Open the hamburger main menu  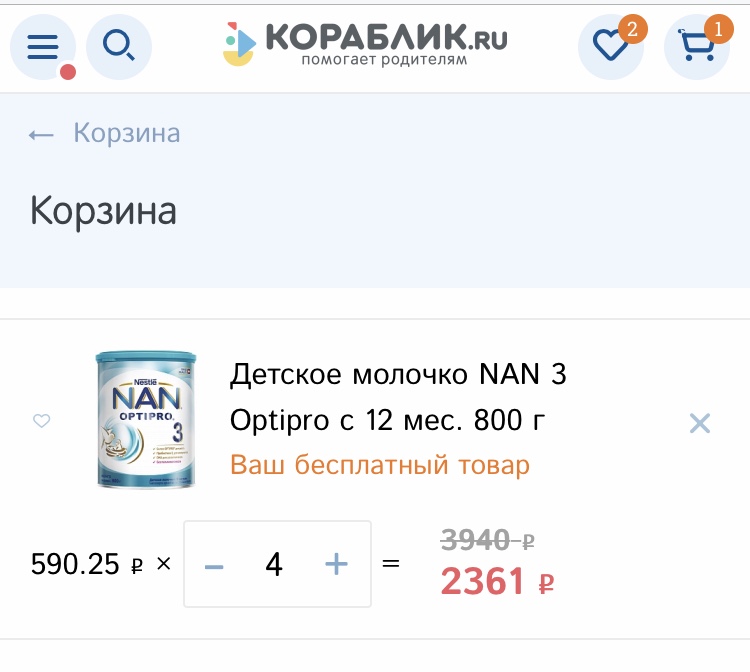click(x=43, y=47)
